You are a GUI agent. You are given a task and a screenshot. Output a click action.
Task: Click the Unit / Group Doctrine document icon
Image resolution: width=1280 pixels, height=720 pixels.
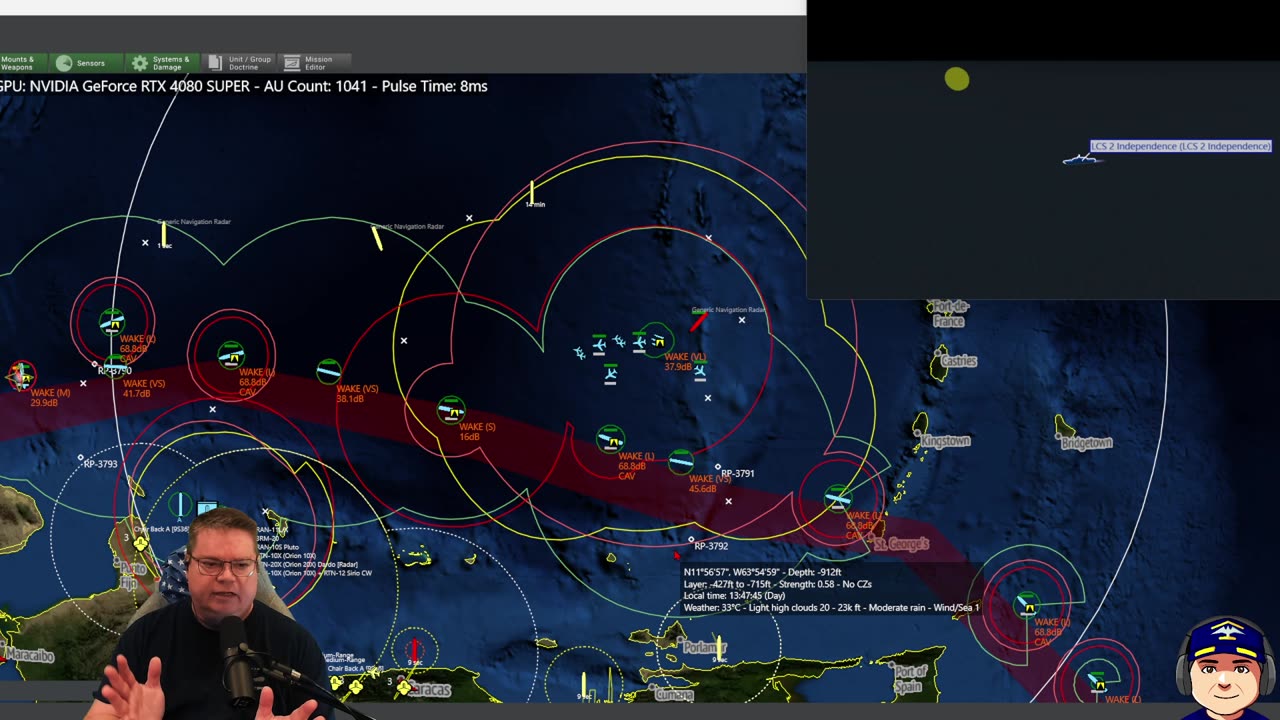(x=214, y=63)
